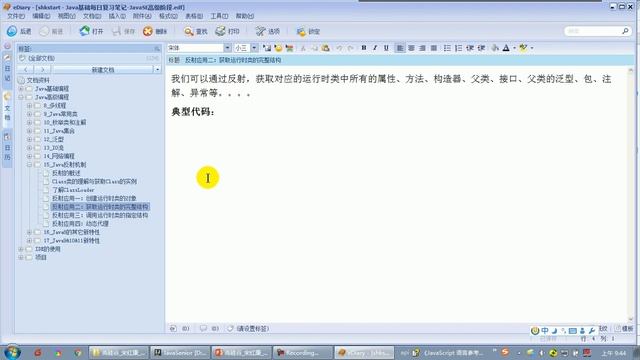Toggle italic formatting
Screen dimensions: 640x360
pyautogui.click(x=375, y=48)
